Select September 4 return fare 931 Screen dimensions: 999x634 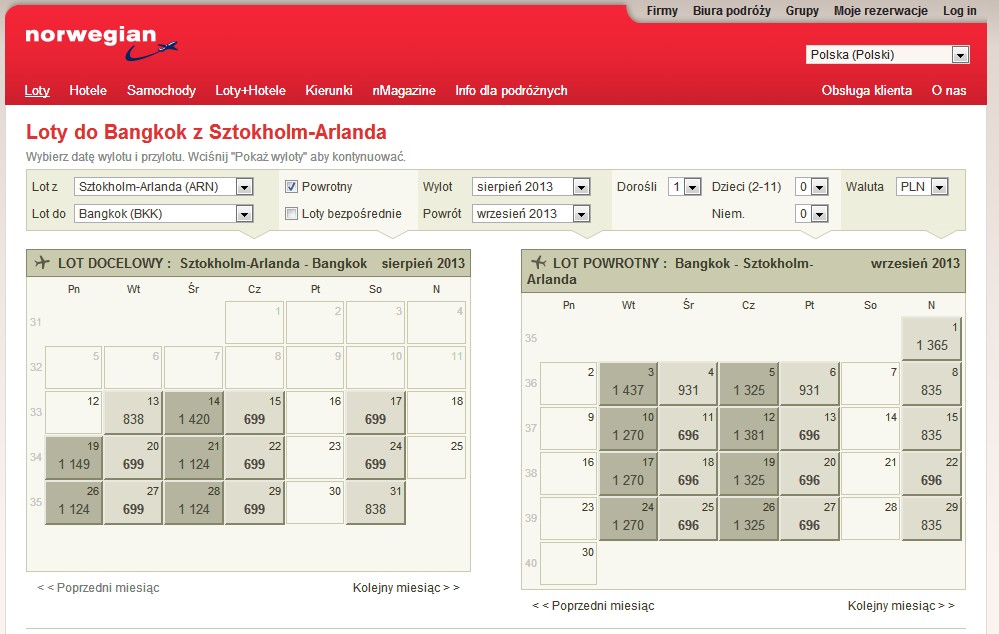click(x=688, y=384)
